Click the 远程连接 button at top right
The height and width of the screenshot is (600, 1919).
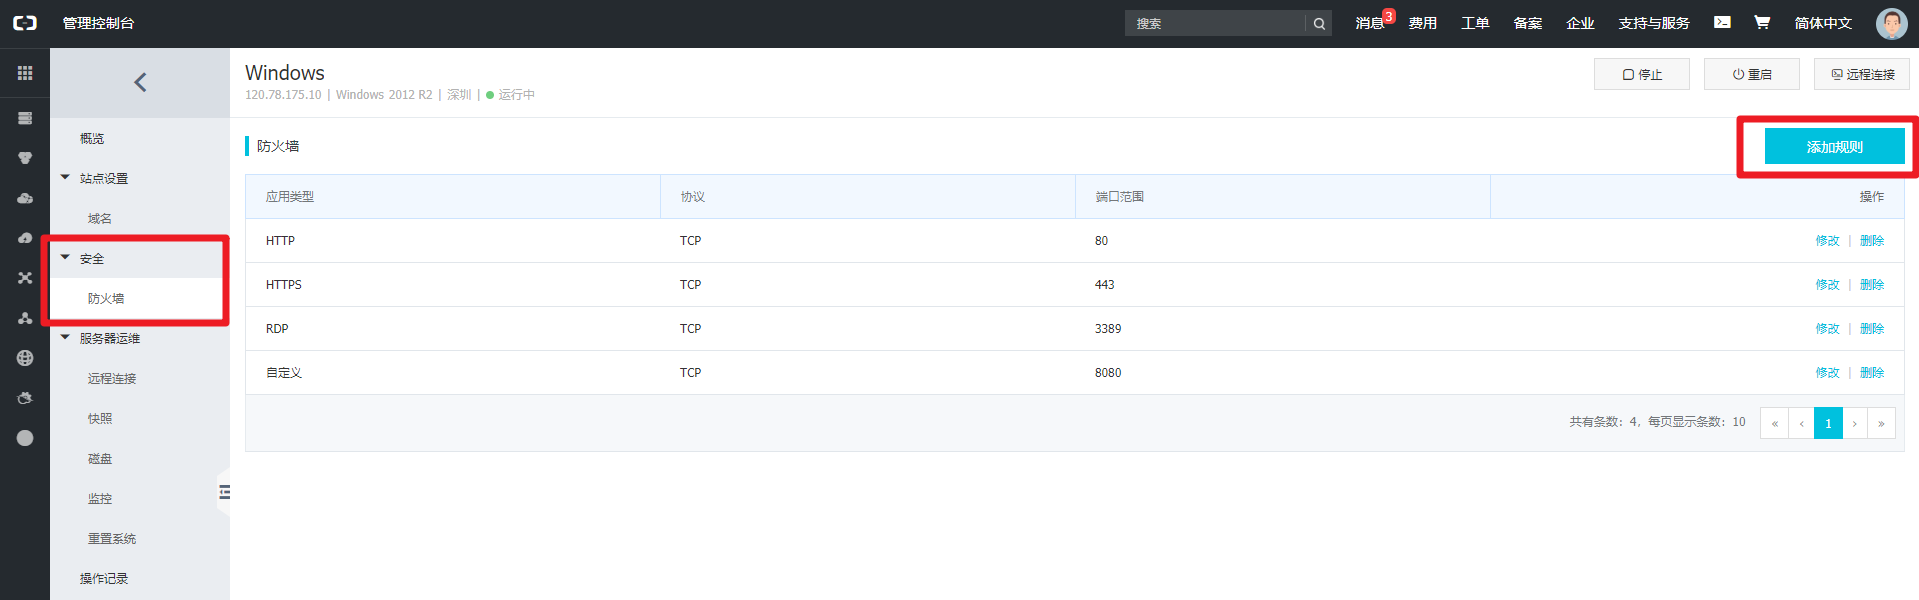point(1862,74)
